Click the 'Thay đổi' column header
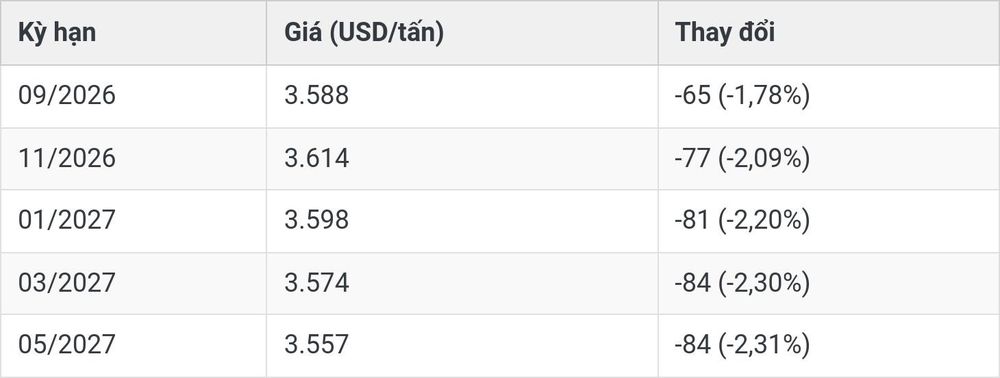The image size is (1000, 378). (725, 32)
